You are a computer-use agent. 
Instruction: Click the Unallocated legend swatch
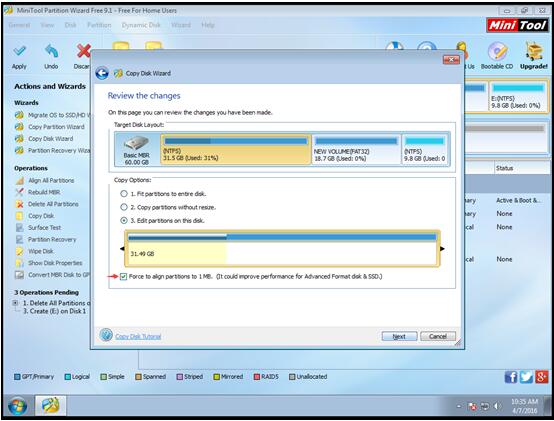(292, 377)
